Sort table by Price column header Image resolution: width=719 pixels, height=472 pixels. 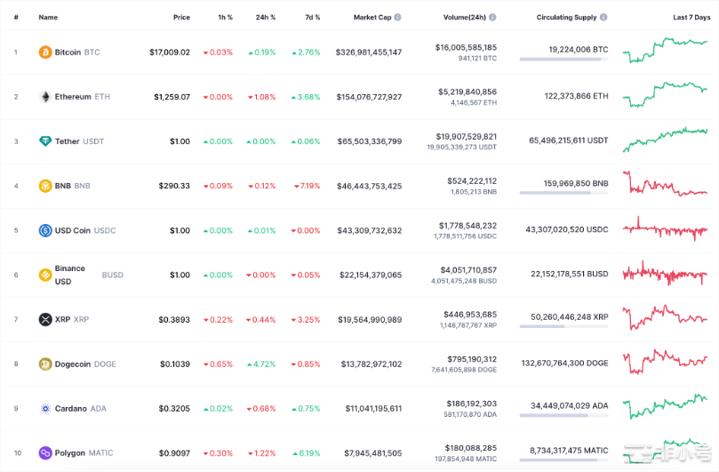coord(181,17)
